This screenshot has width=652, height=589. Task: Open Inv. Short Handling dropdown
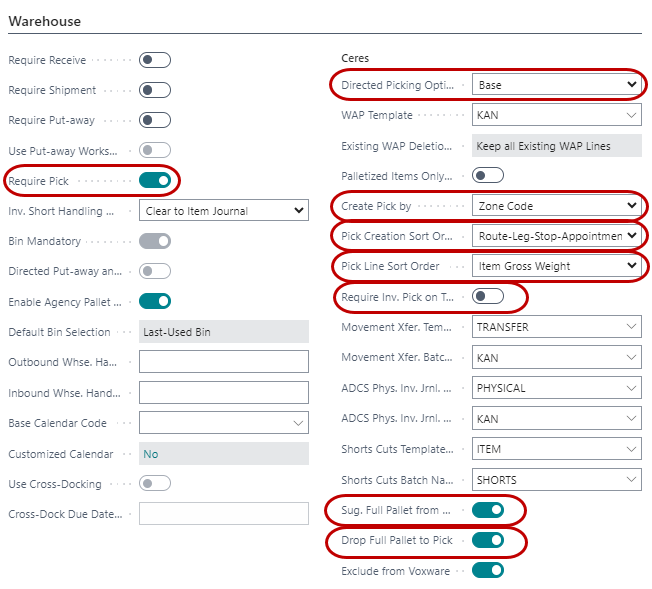[x=223, y=211]
